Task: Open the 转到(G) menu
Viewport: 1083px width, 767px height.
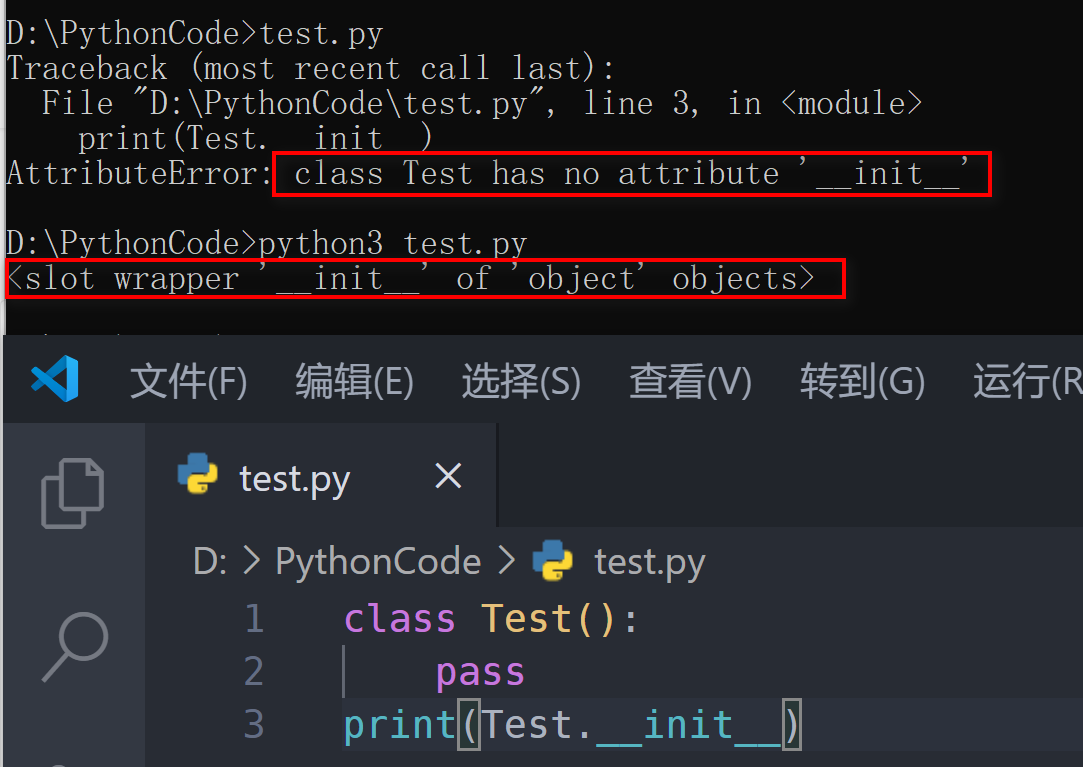Action: tap(862, 381)
